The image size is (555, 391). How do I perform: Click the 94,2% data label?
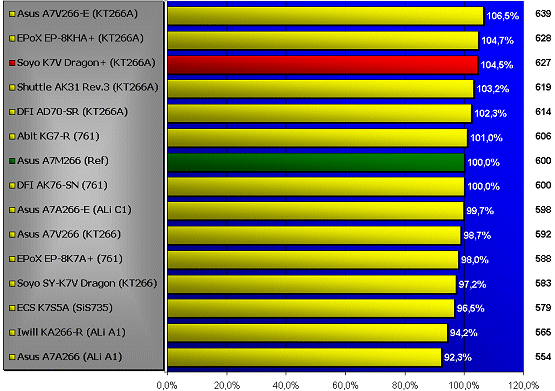[463, 333]
